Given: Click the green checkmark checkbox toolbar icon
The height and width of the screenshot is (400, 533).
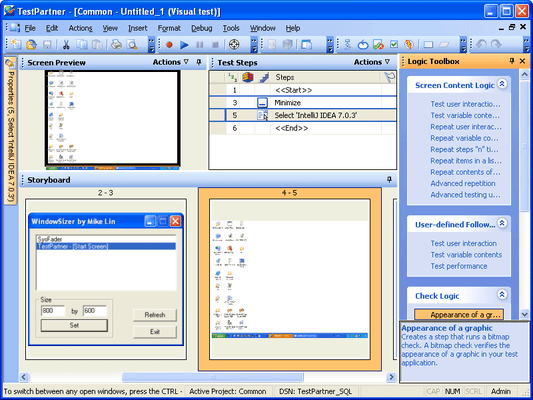Looking at the screenshot, I should (394, 45).
